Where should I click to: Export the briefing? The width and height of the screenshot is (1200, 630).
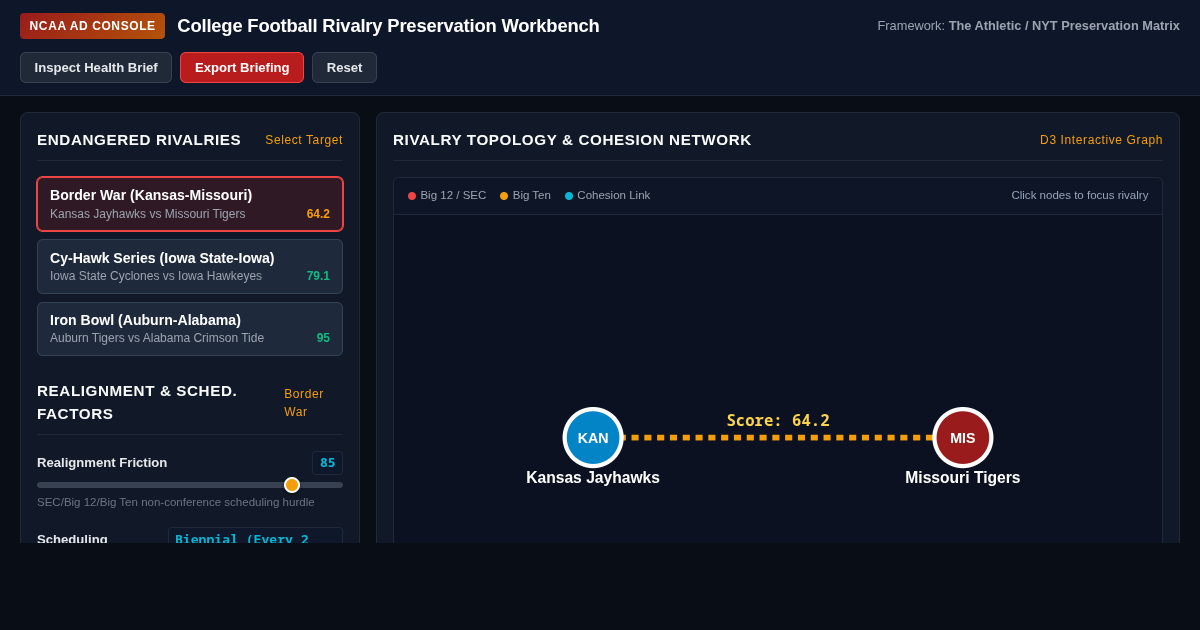click(242, 67)
